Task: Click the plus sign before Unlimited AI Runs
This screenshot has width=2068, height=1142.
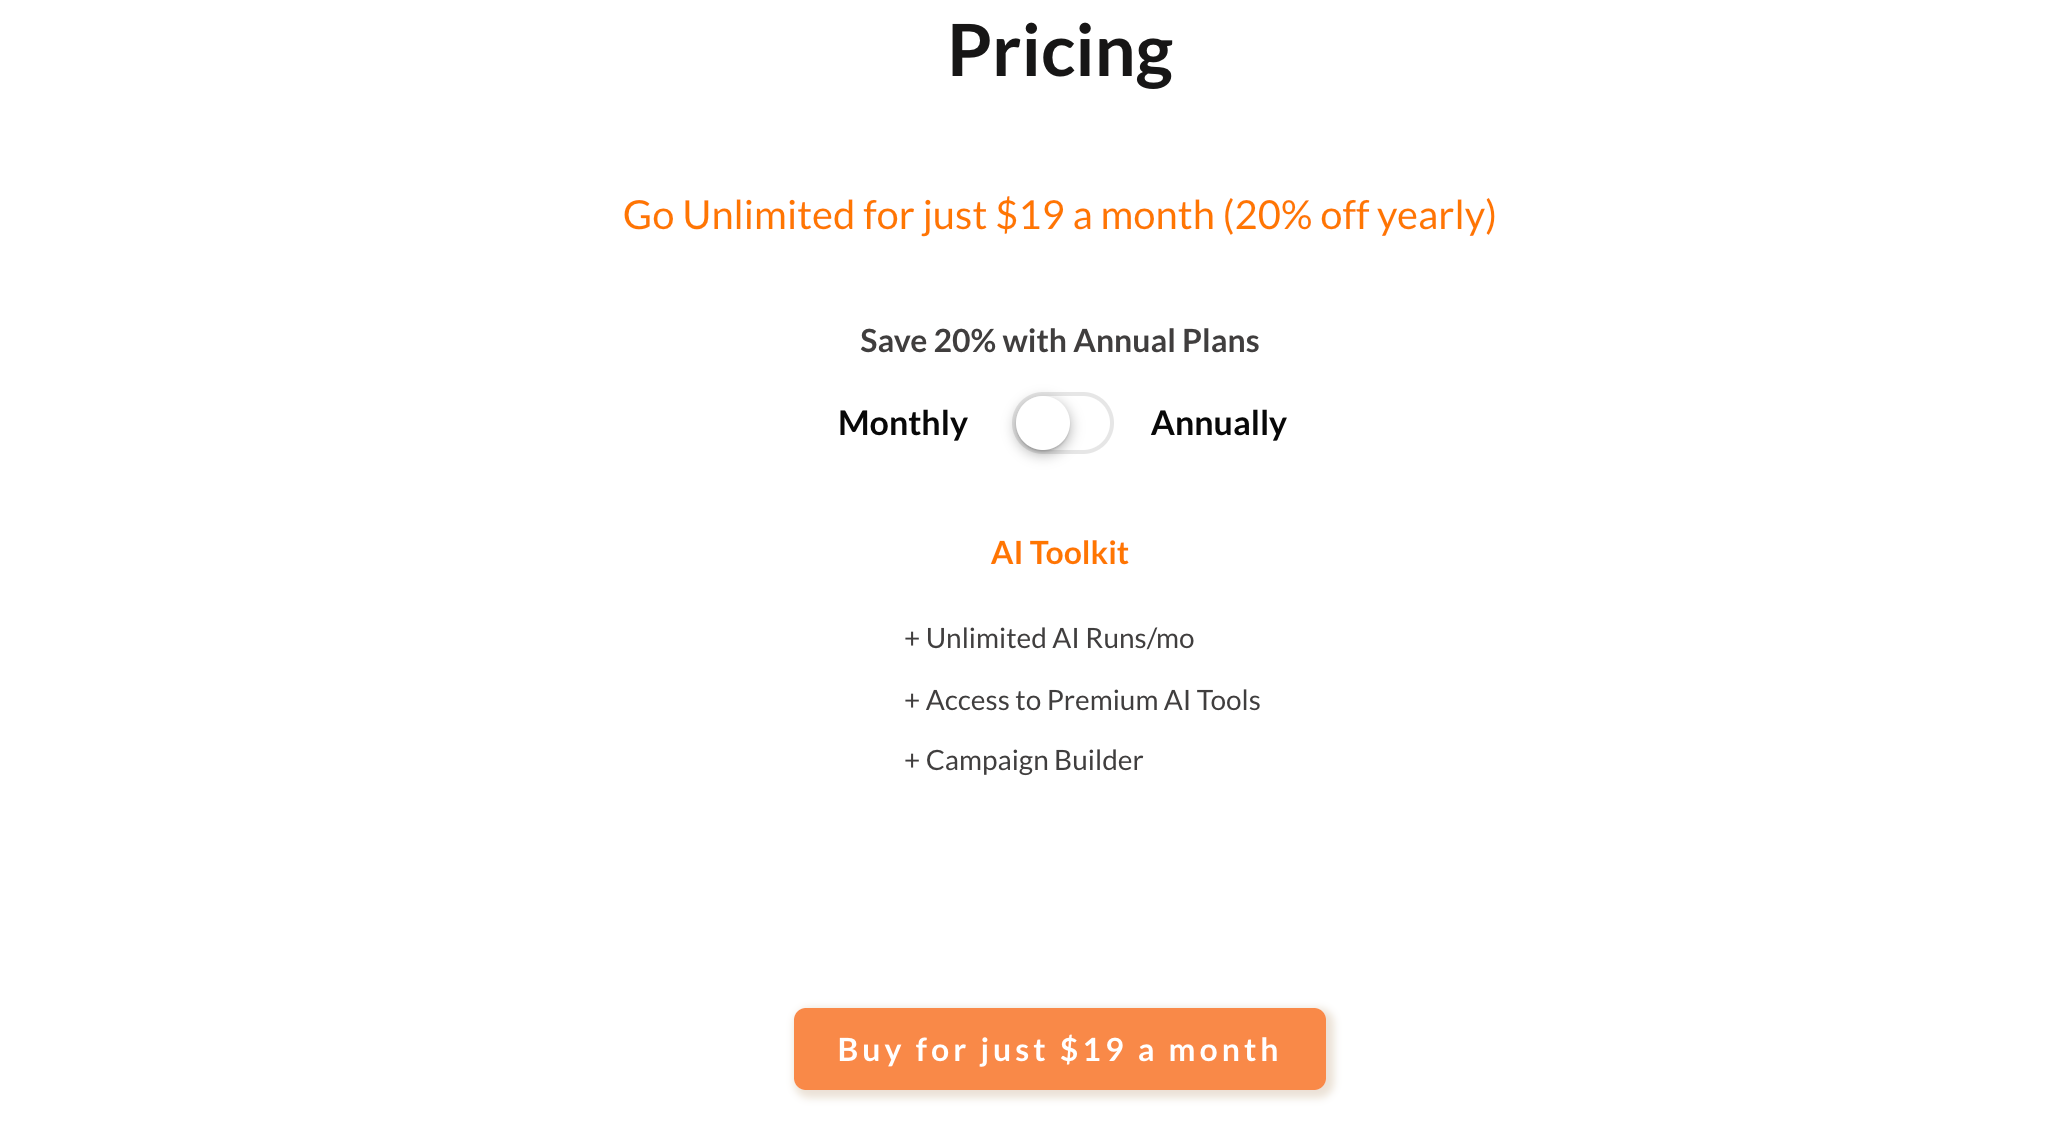Action: click(911, 639)
